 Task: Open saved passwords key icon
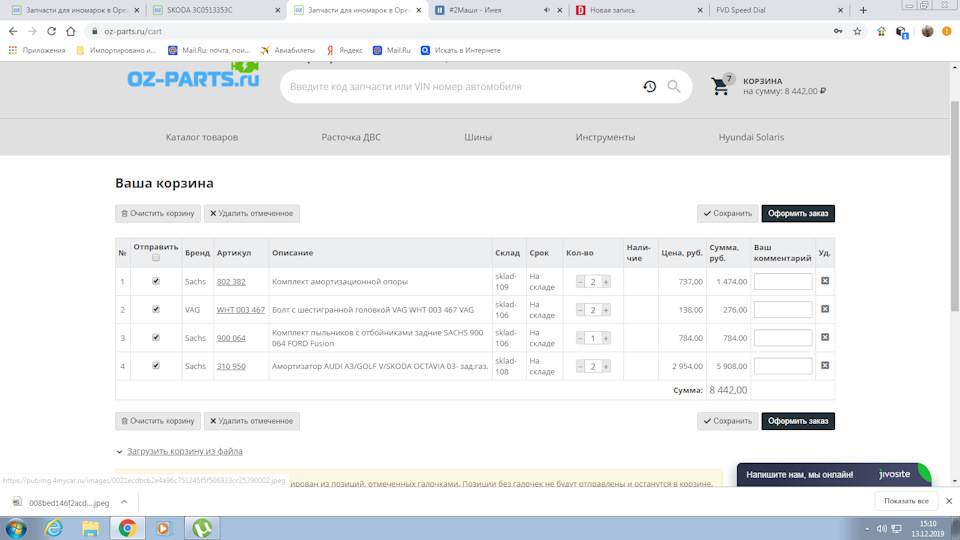pos(838,31)
